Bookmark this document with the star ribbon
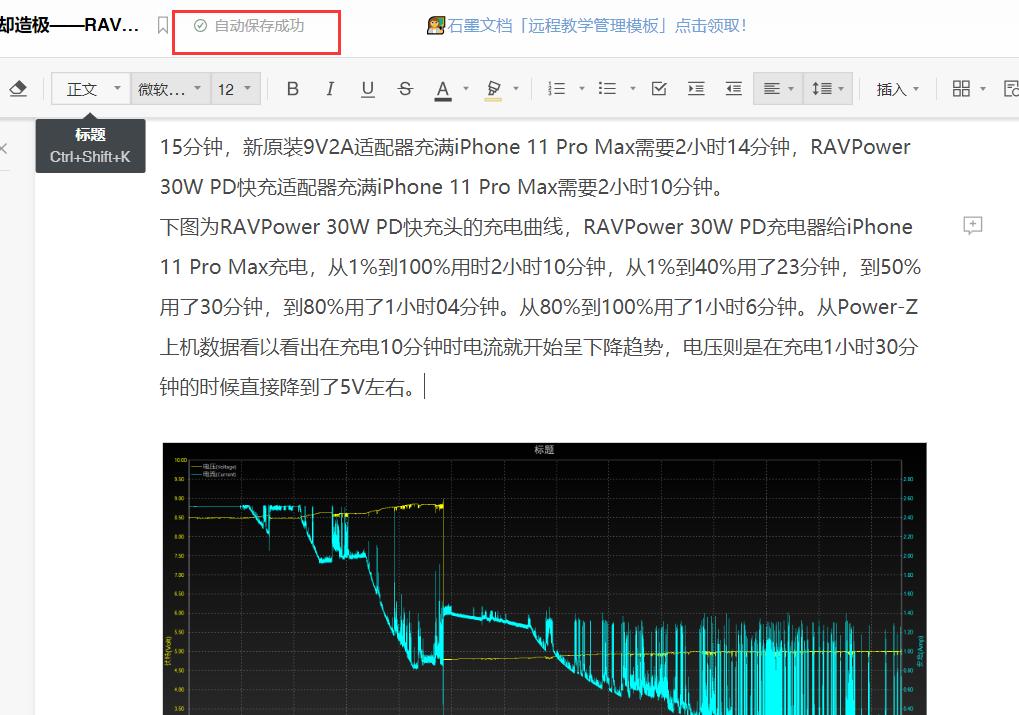 pyautogui.click(x=163, y=26)
